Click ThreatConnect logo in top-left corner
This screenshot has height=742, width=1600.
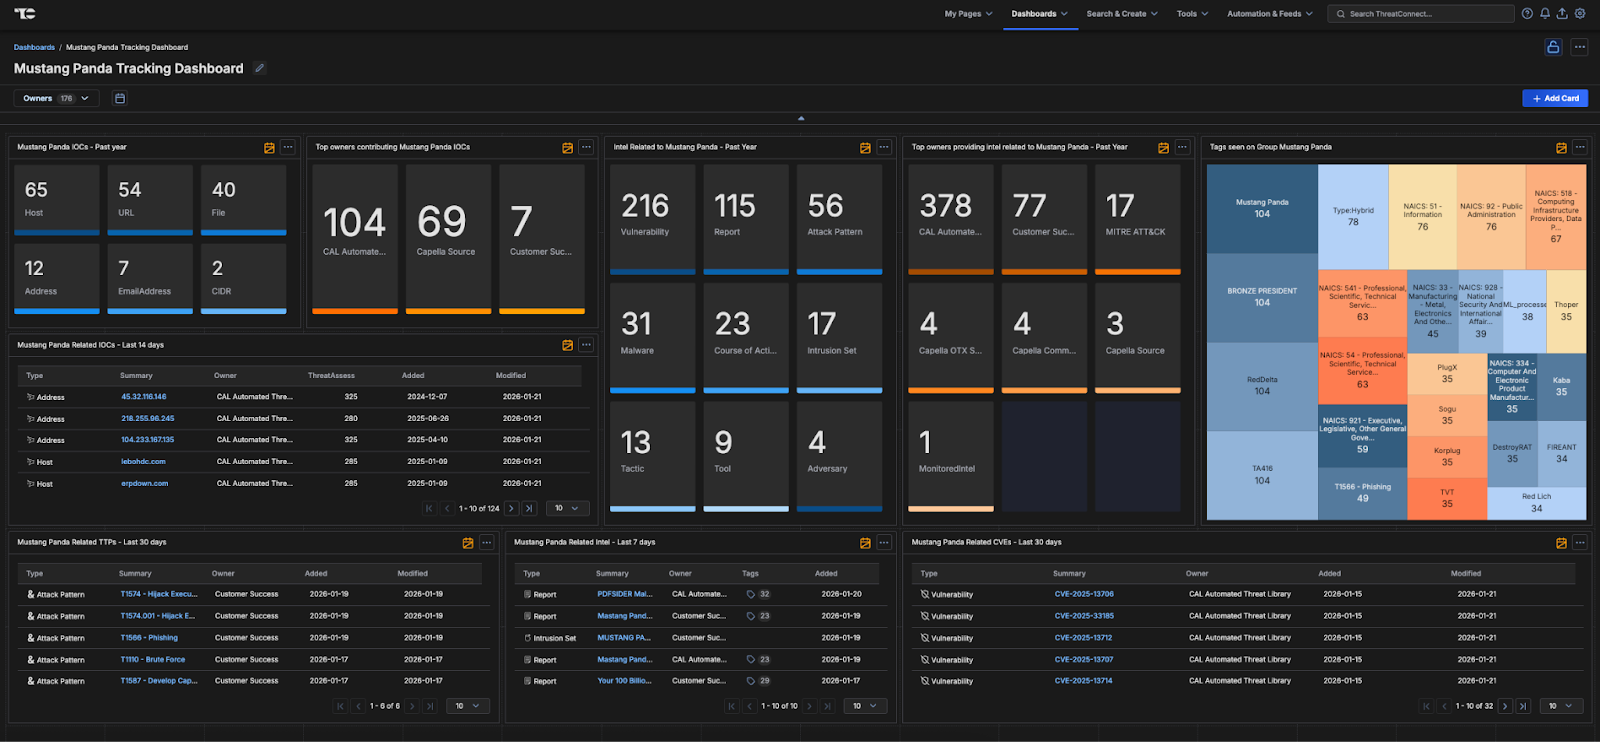click(25, 14)
